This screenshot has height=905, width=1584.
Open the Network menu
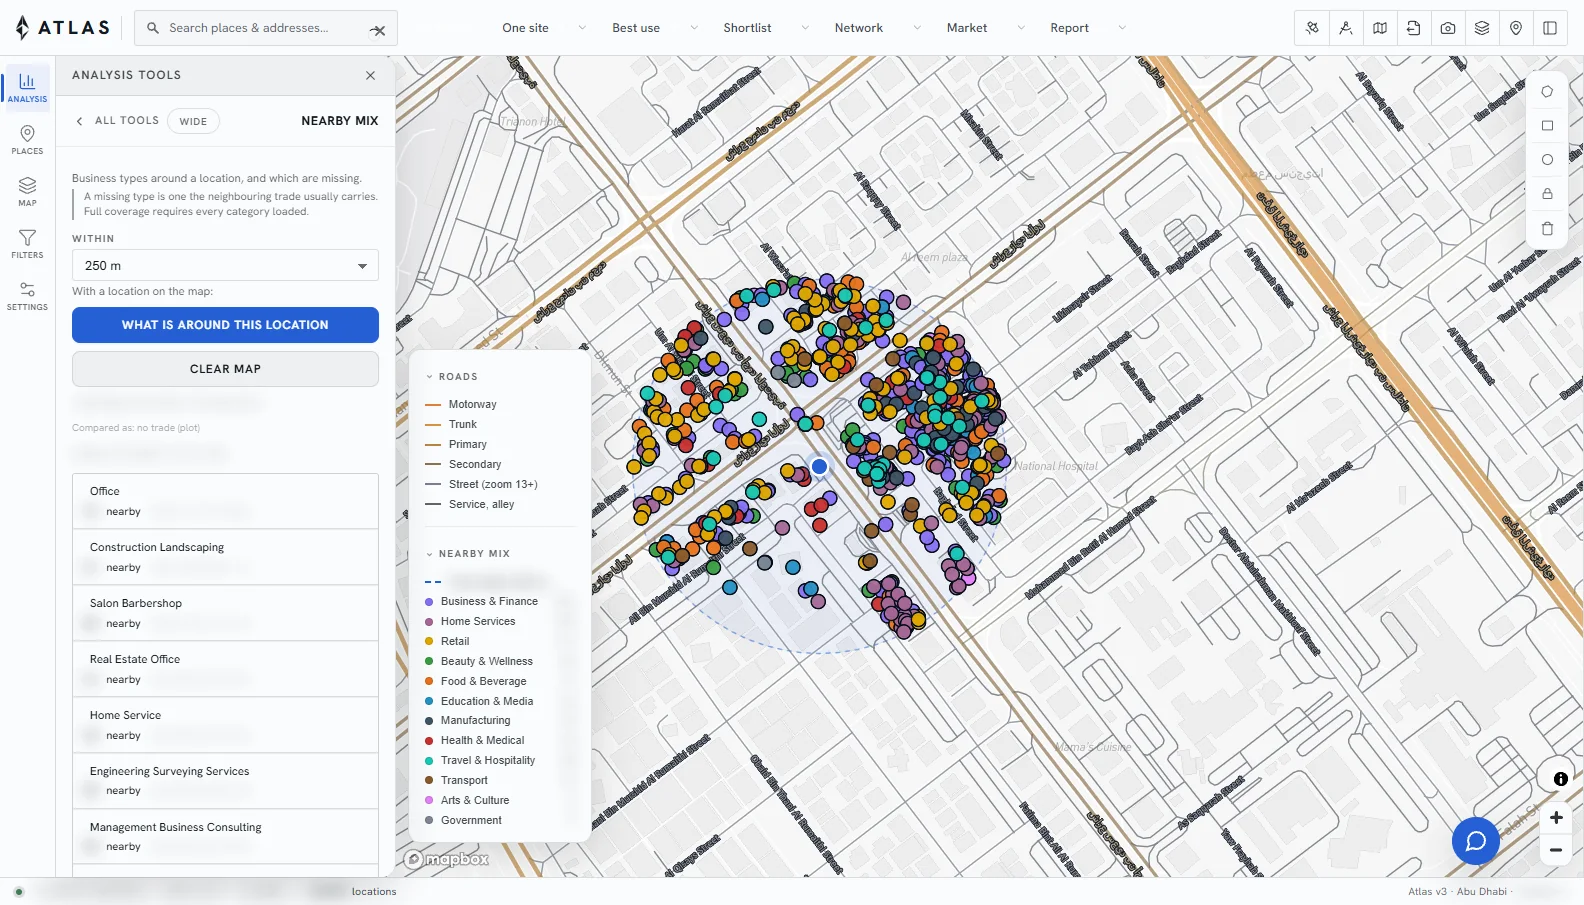pyautogui.click(x=877, y=28)
